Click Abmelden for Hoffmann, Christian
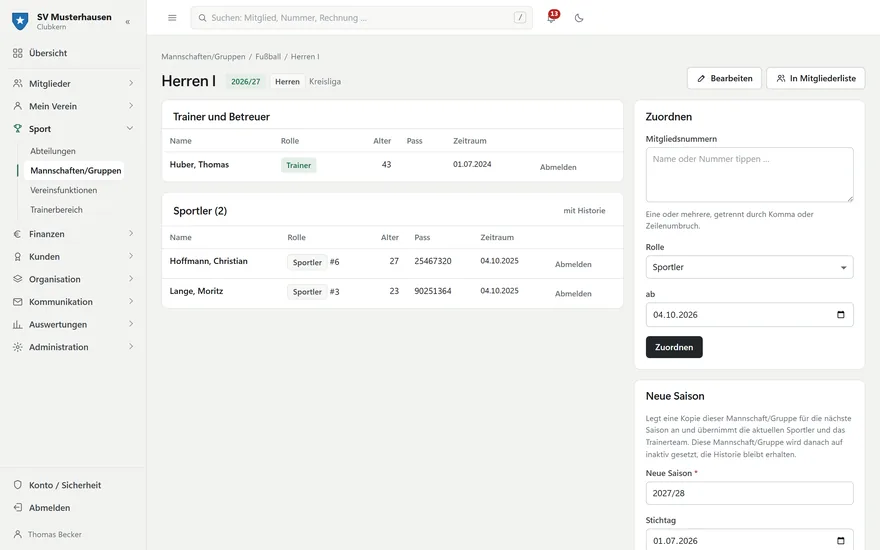 [x=573, y=264]
